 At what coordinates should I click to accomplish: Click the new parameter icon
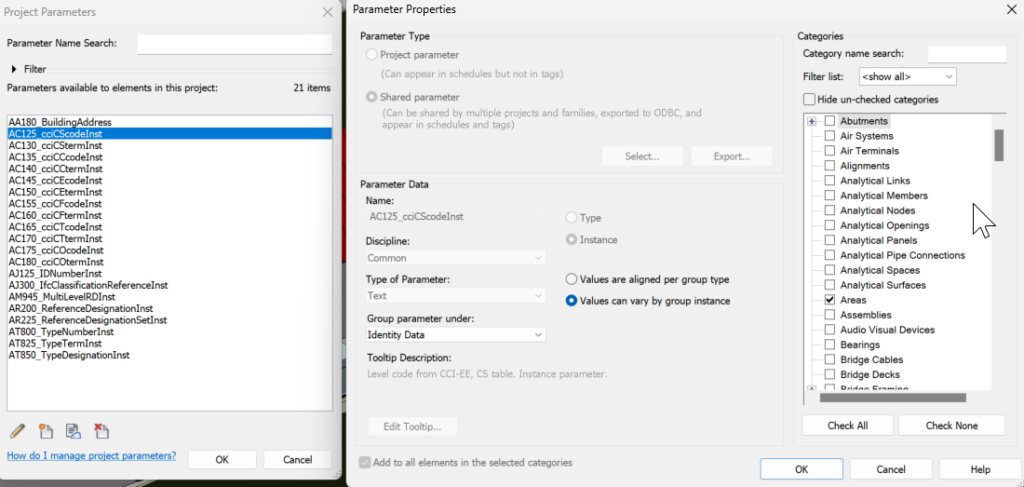[x=46, y=431]
